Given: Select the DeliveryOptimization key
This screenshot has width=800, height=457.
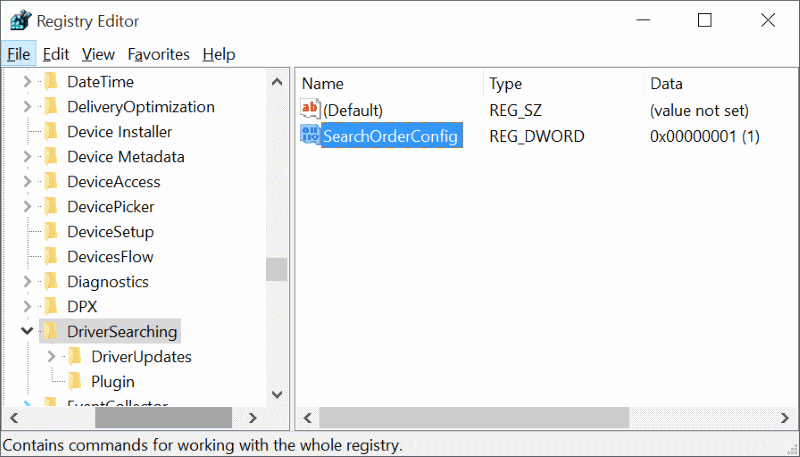Looking at the screenshot, I should 141,107.
